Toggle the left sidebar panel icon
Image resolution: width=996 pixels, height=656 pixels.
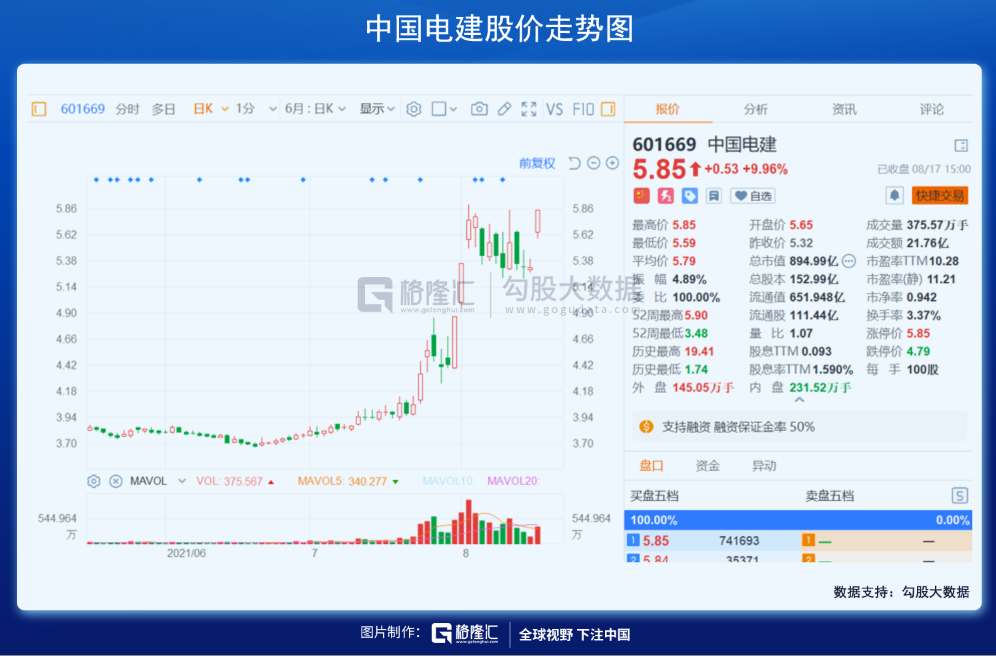coord(39,109)
